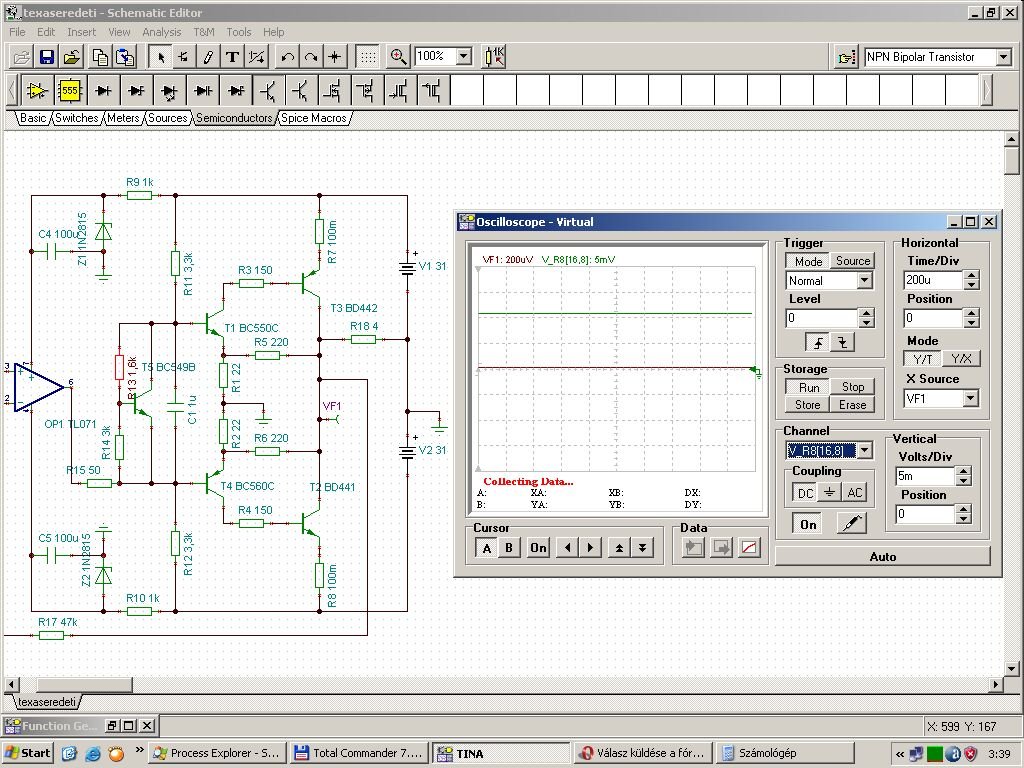Switch horizontal mode to Y/X
The height and width of the screenshot is (768, 1024).
[x=961, y=358]
